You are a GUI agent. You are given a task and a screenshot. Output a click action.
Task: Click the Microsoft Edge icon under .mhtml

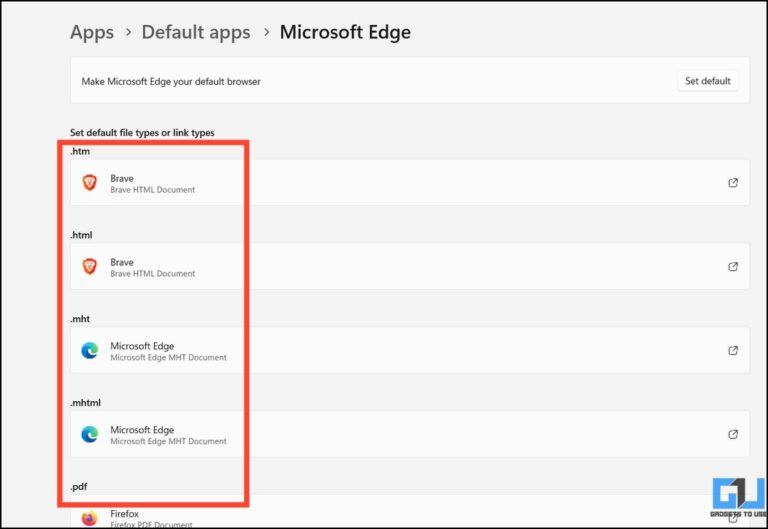pos(90,435)
